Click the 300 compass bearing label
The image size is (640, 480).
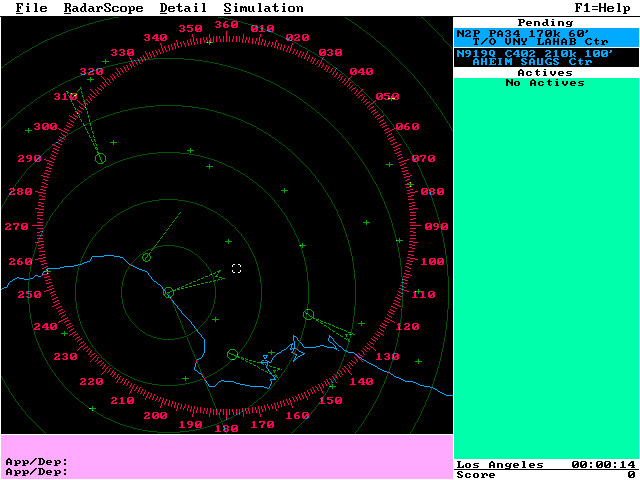[x=45, y=127]
